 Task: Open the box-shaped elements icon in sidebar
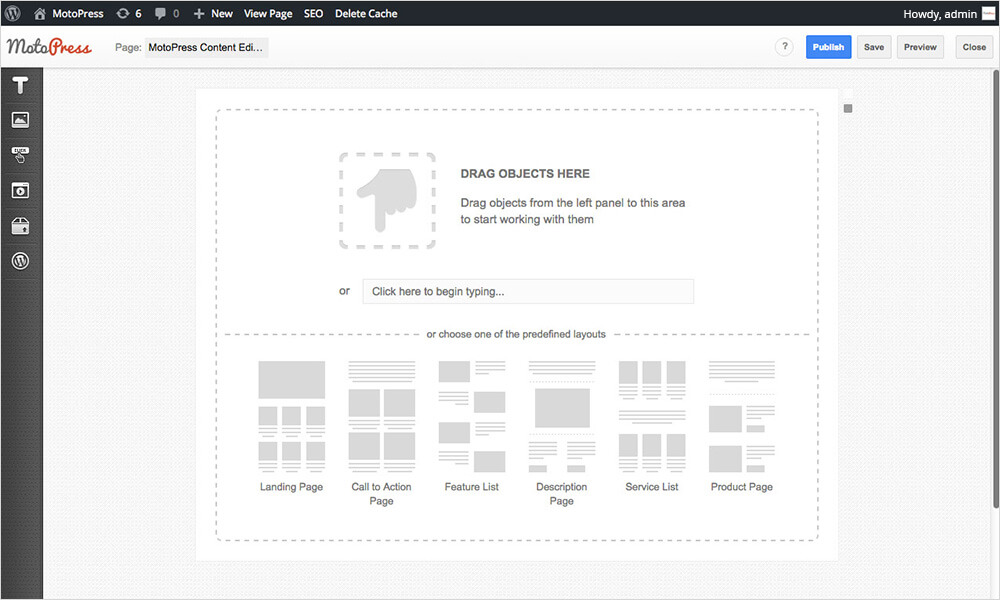click(20, 226)
